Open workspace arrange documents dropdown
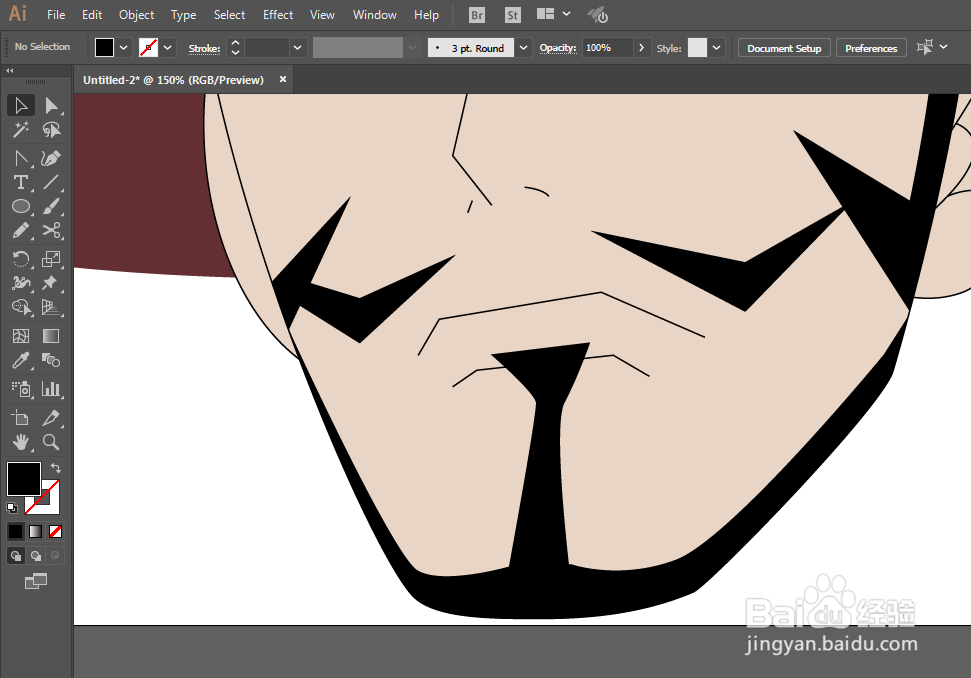The height and width of the screenshot is (678, 971). [554, 14]
